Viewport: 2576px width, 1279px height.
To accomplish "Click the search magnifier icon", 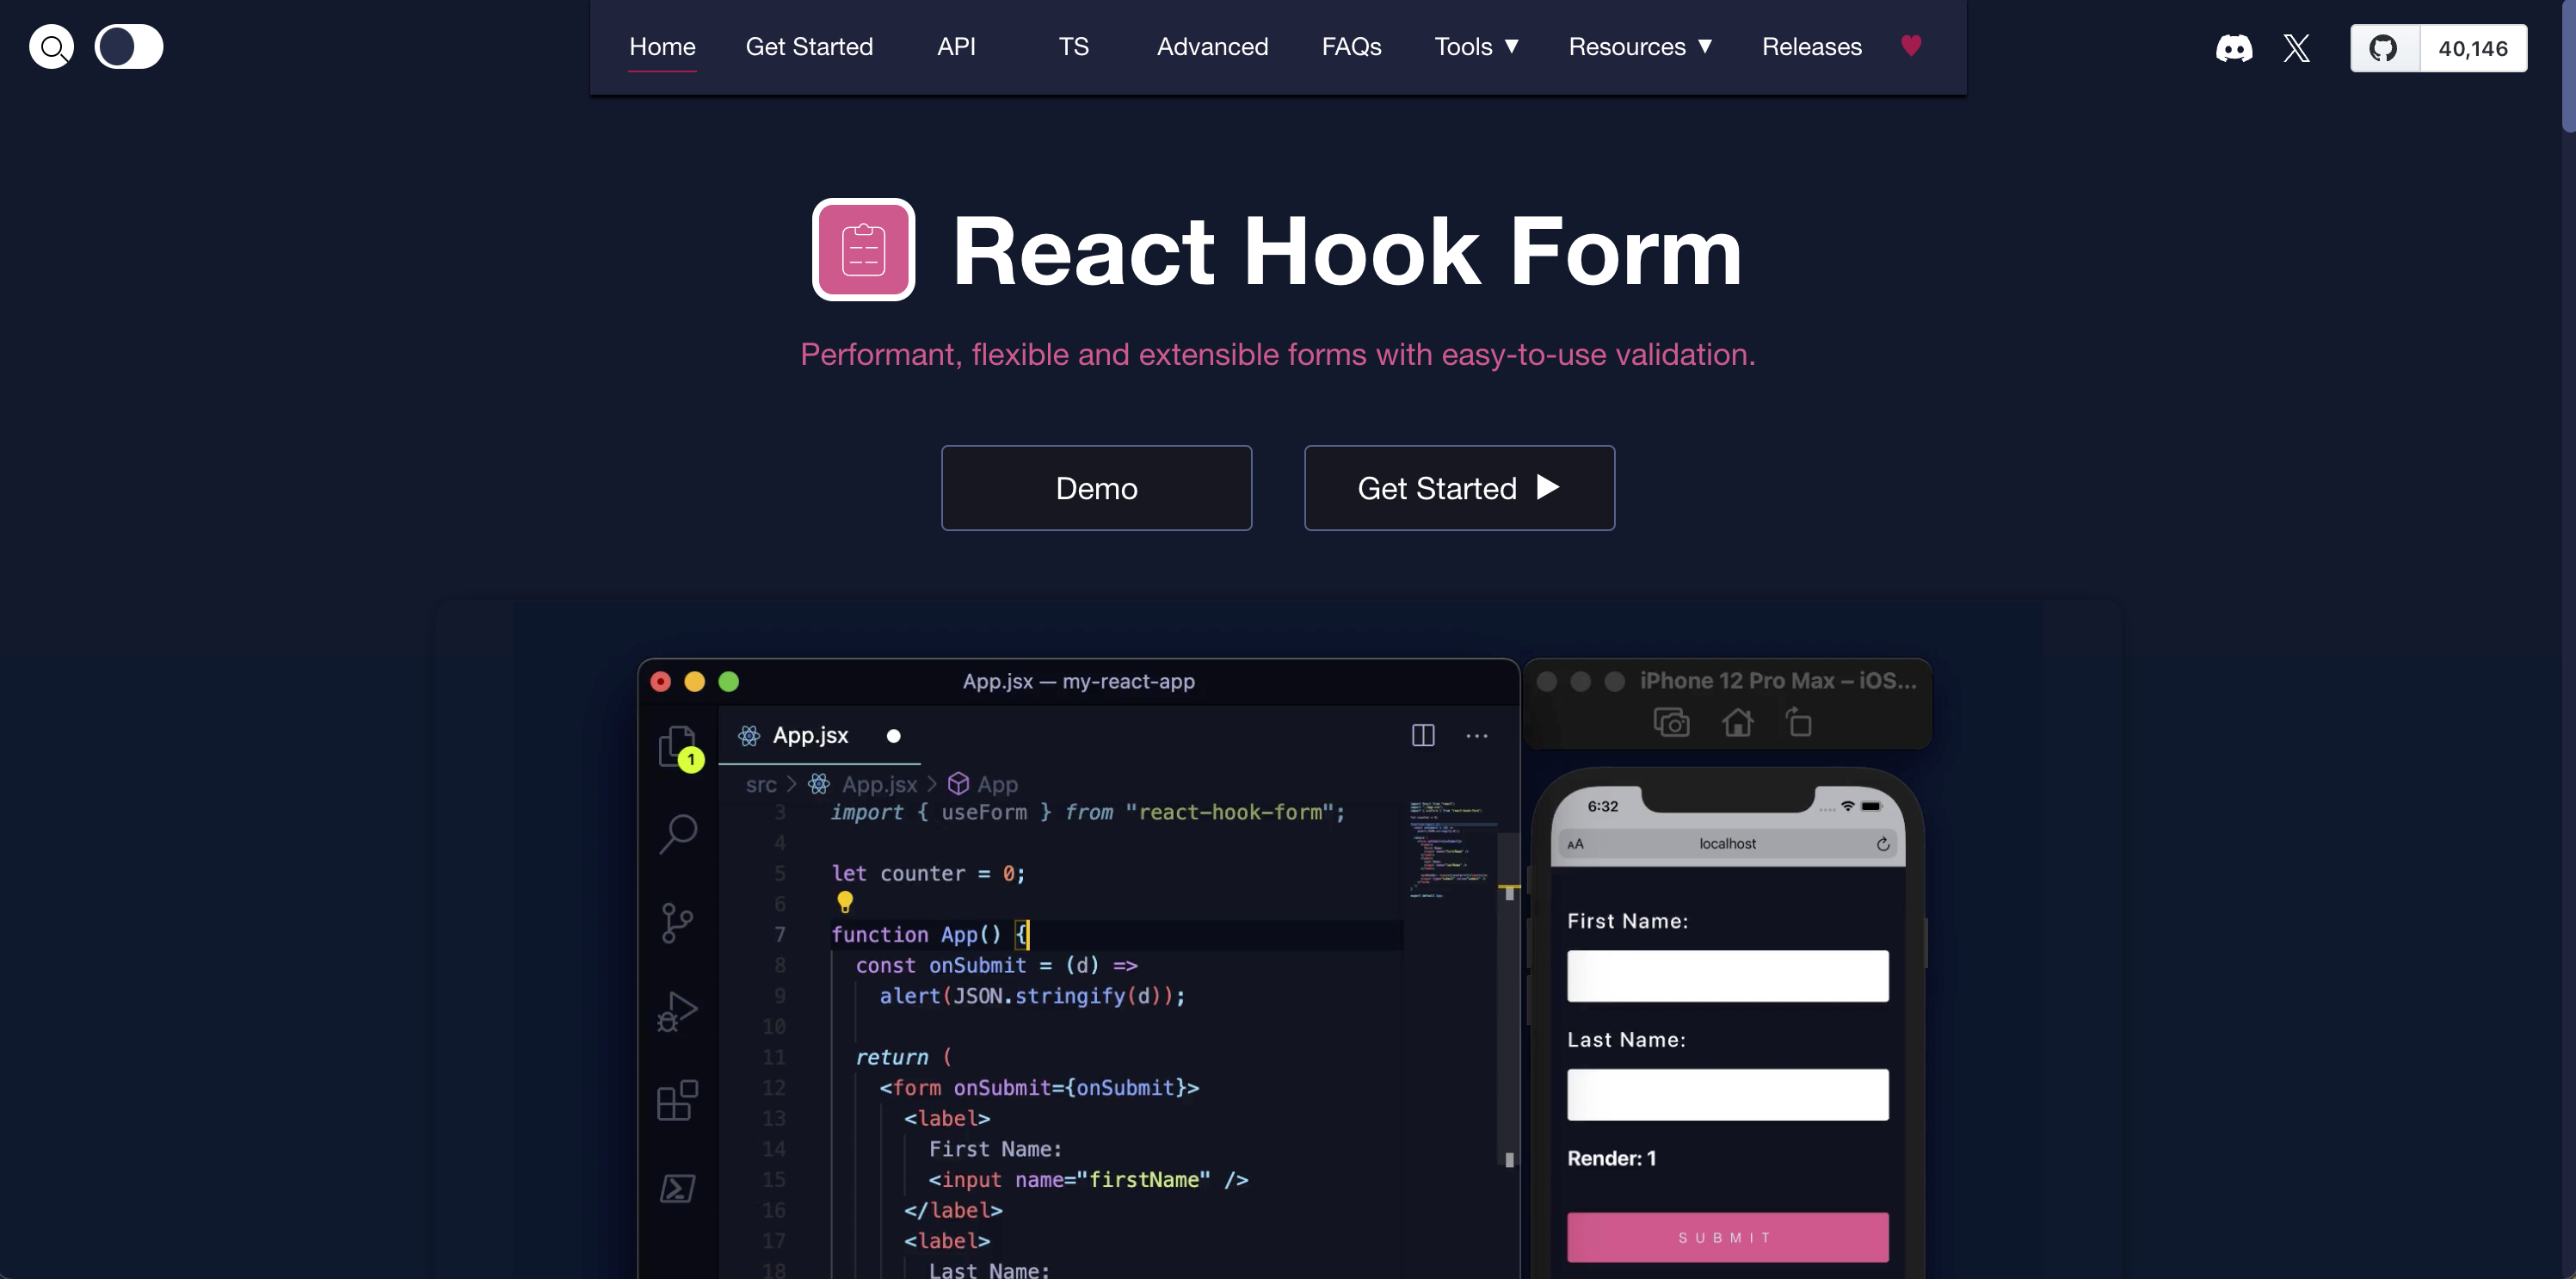I will coord(51,47).
